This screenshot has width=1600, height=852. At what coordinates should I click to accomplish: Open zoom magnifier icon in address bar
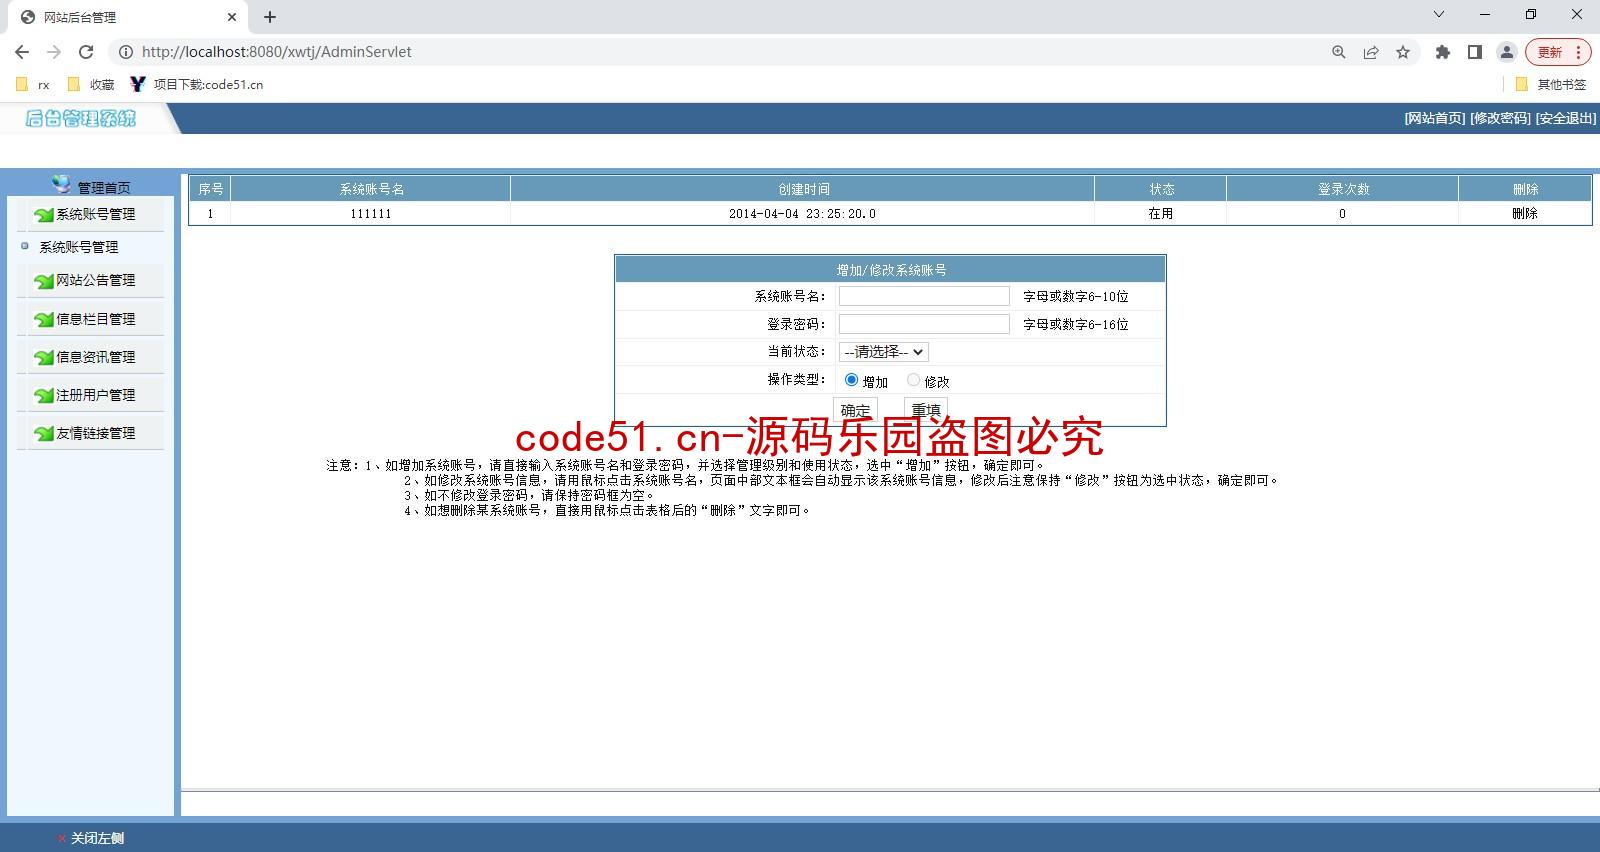1339,52
